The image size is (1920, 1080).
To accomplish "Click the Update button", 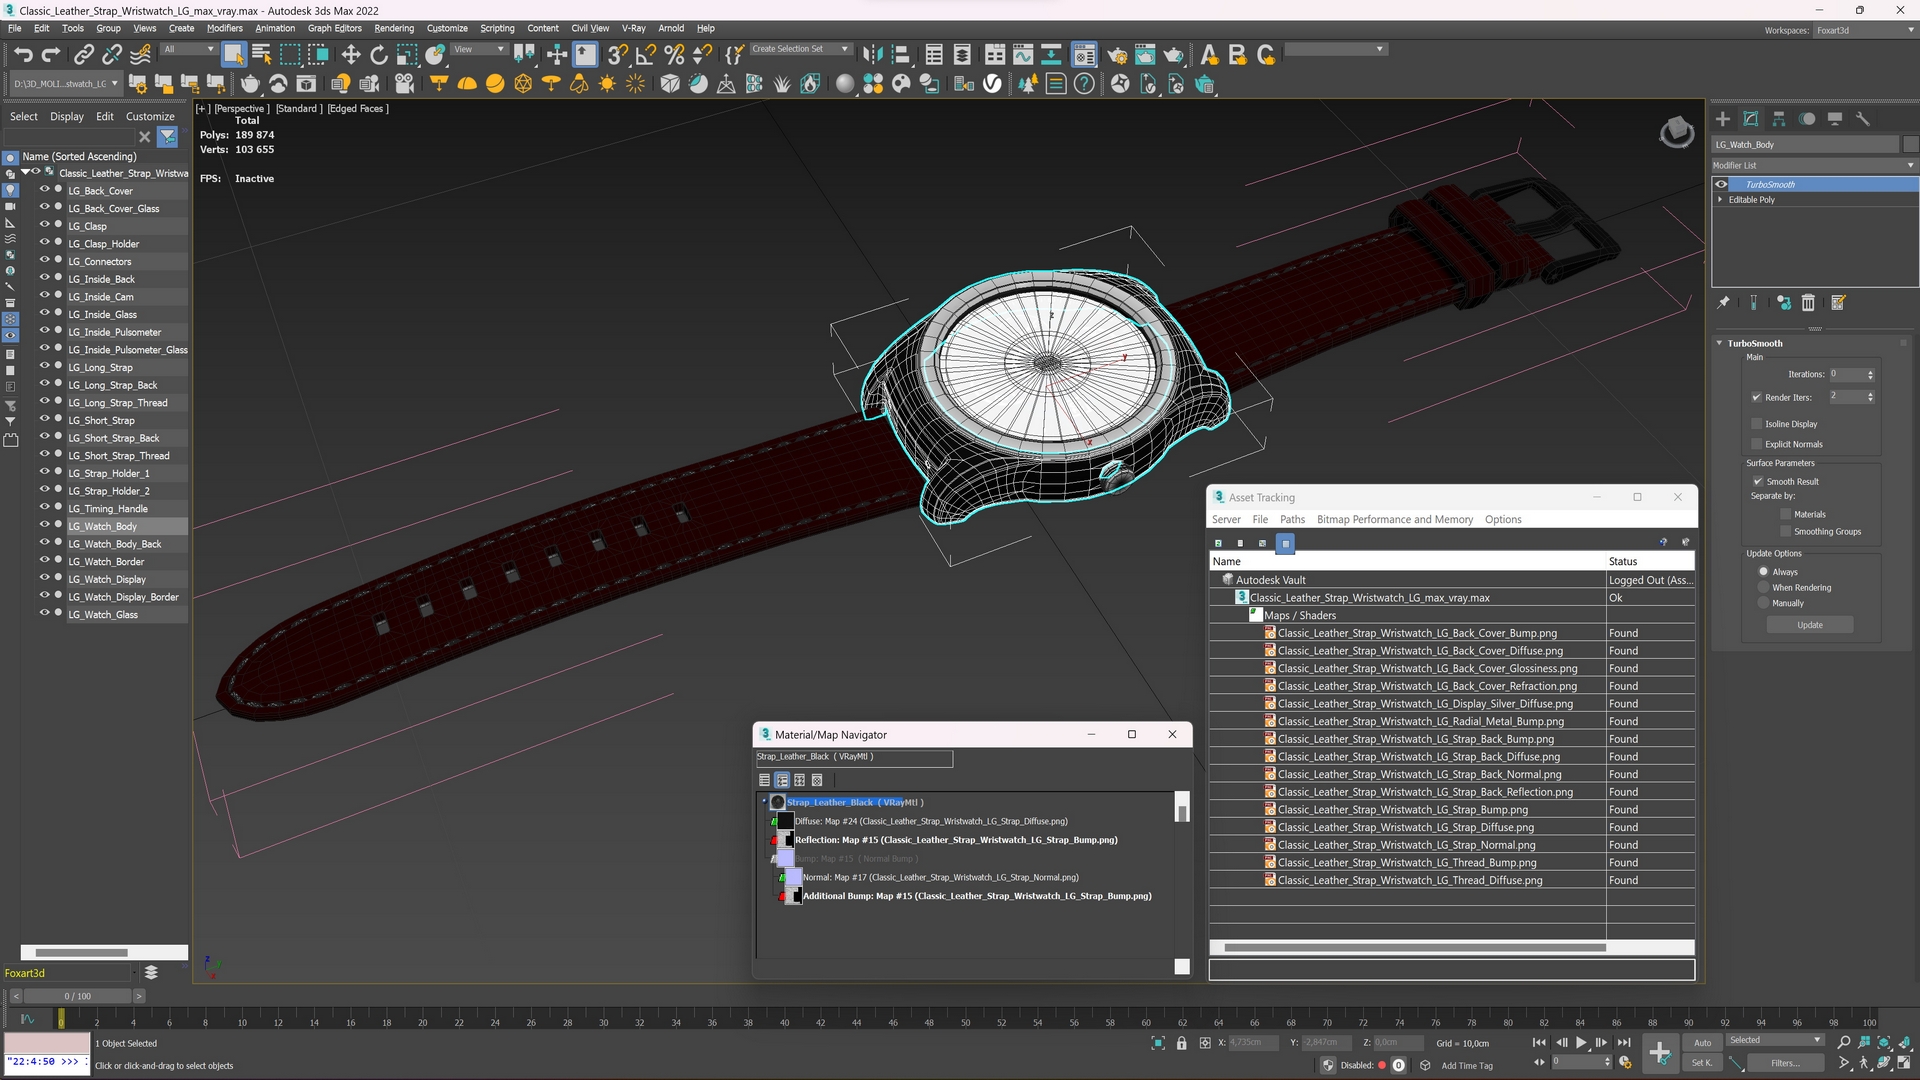I will point(1809,625).
